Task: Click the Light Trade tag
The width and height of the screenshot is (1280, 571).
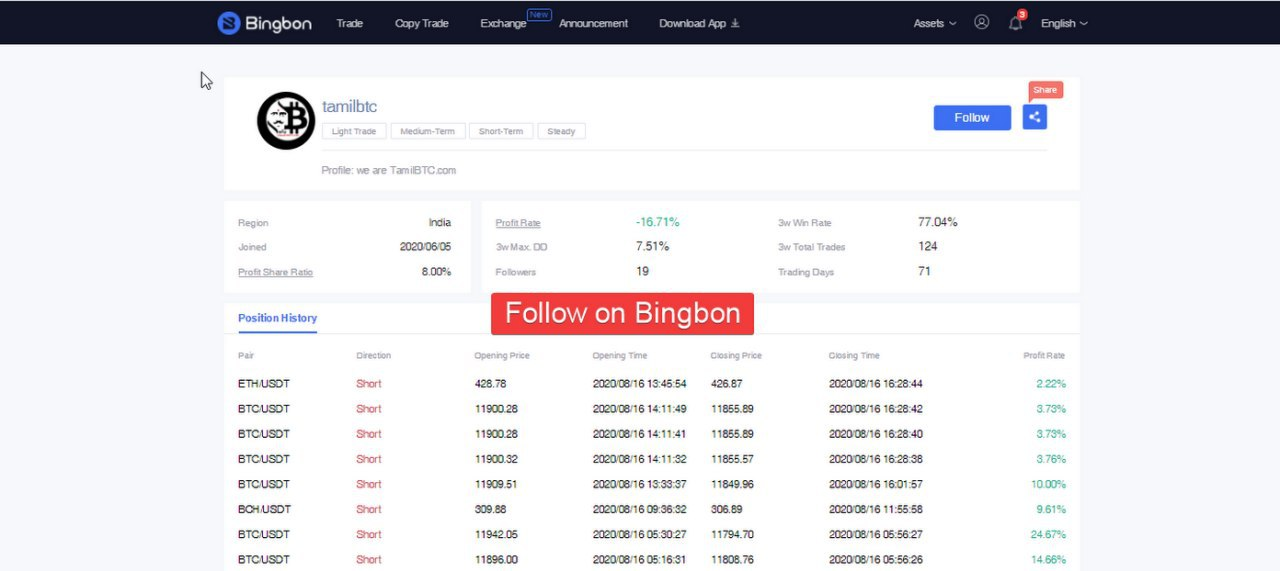Action: point(354,131)
